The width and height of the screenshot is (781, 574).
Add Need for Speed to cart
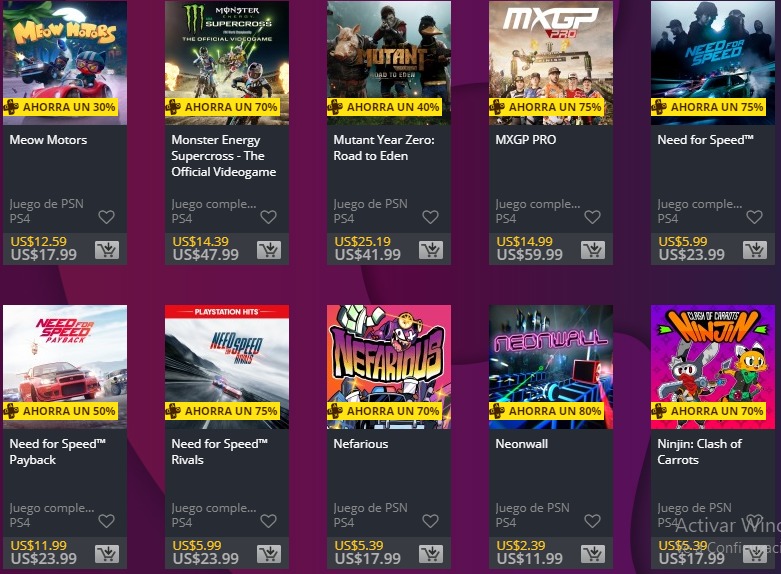coord(755,250)
